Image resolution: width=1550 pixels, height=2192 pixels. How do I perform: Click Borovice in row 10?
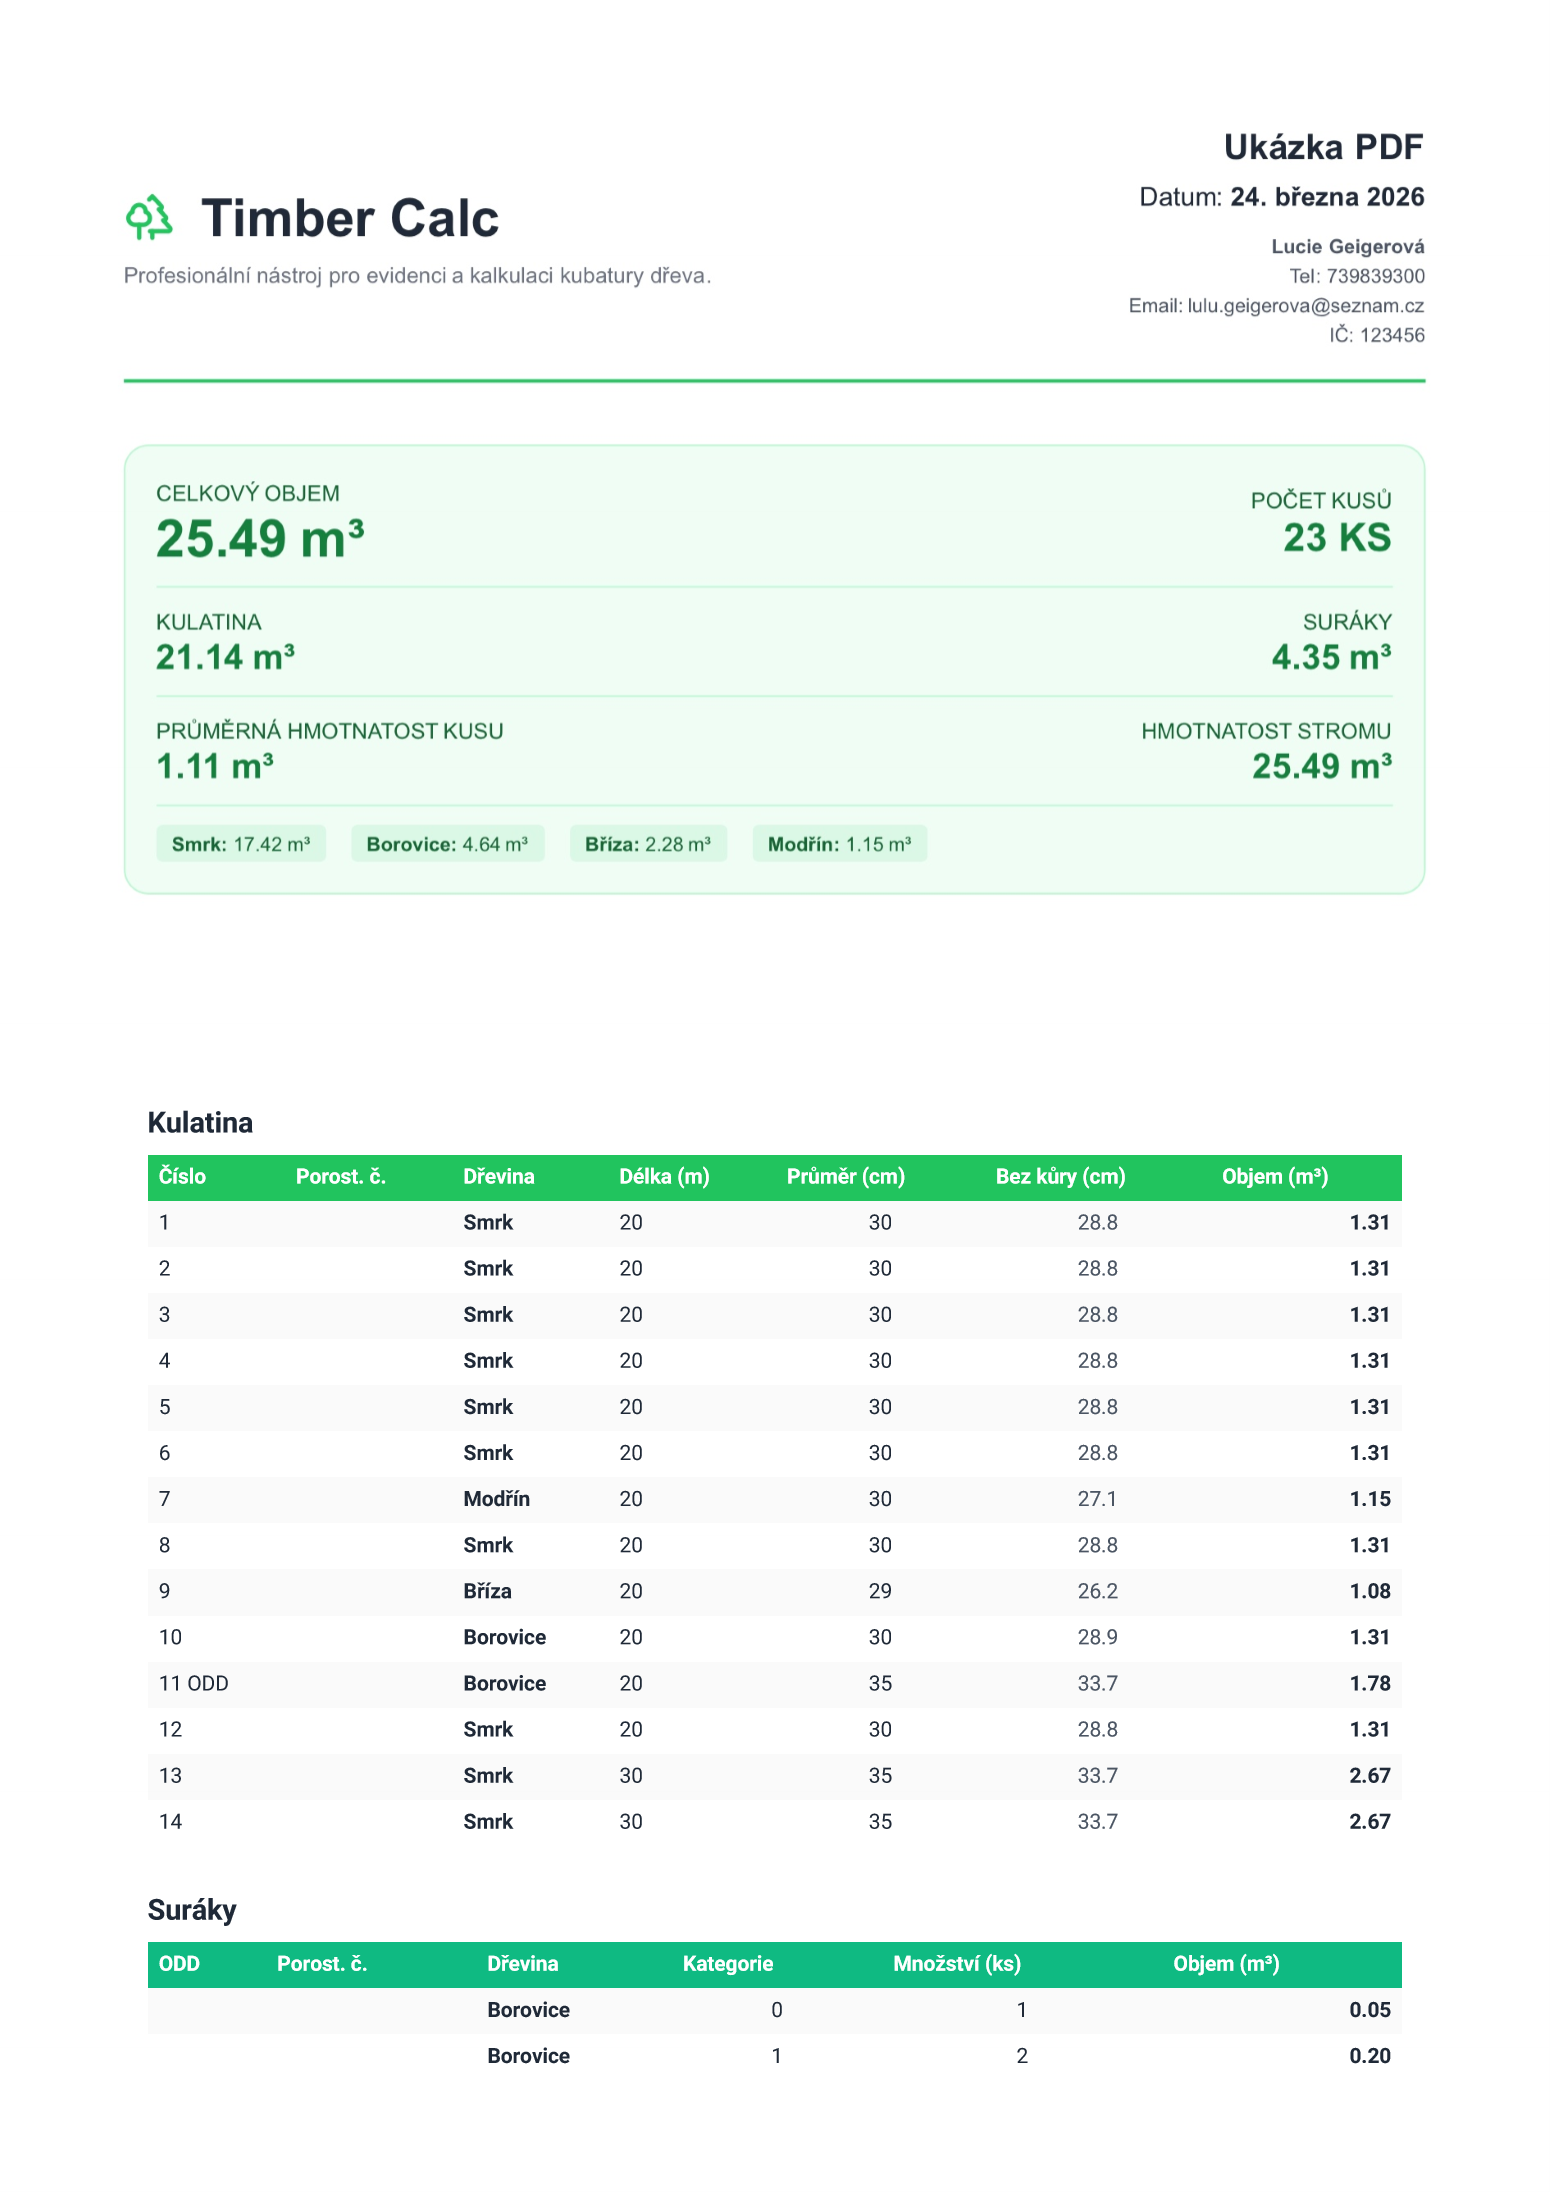[x=505, y=1637]
